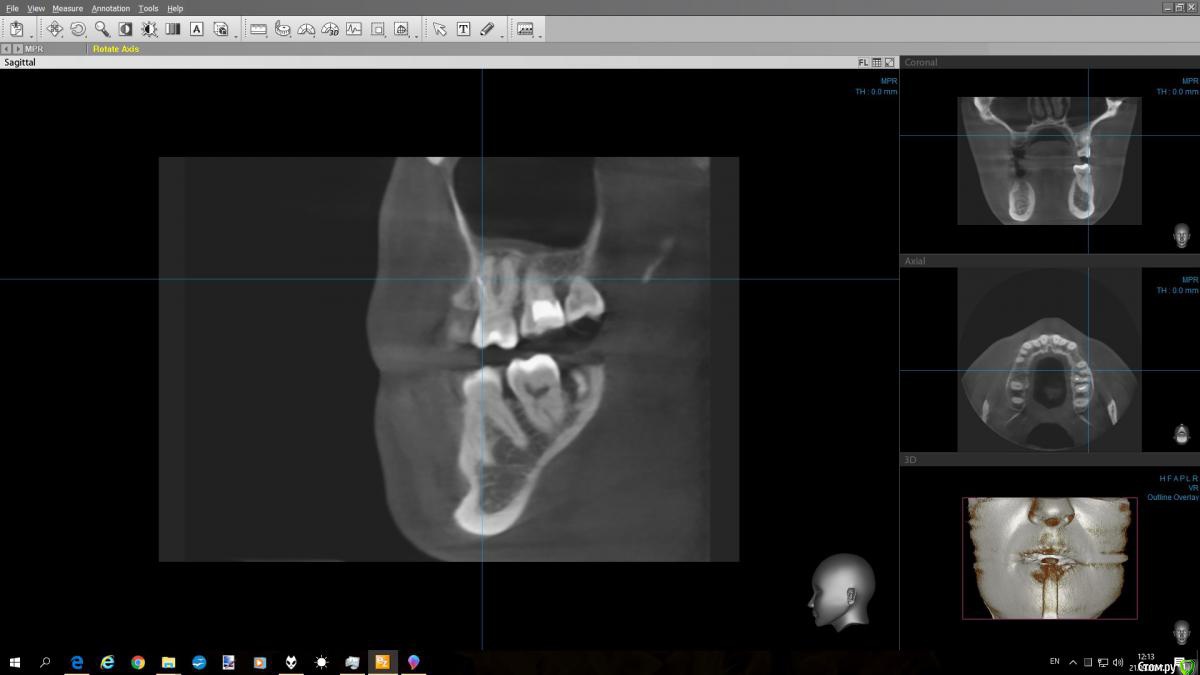The height and width of the screenshot is (675, 1200).
Task: Toggle the invert contrast icon
Action: tap(126, 29)
